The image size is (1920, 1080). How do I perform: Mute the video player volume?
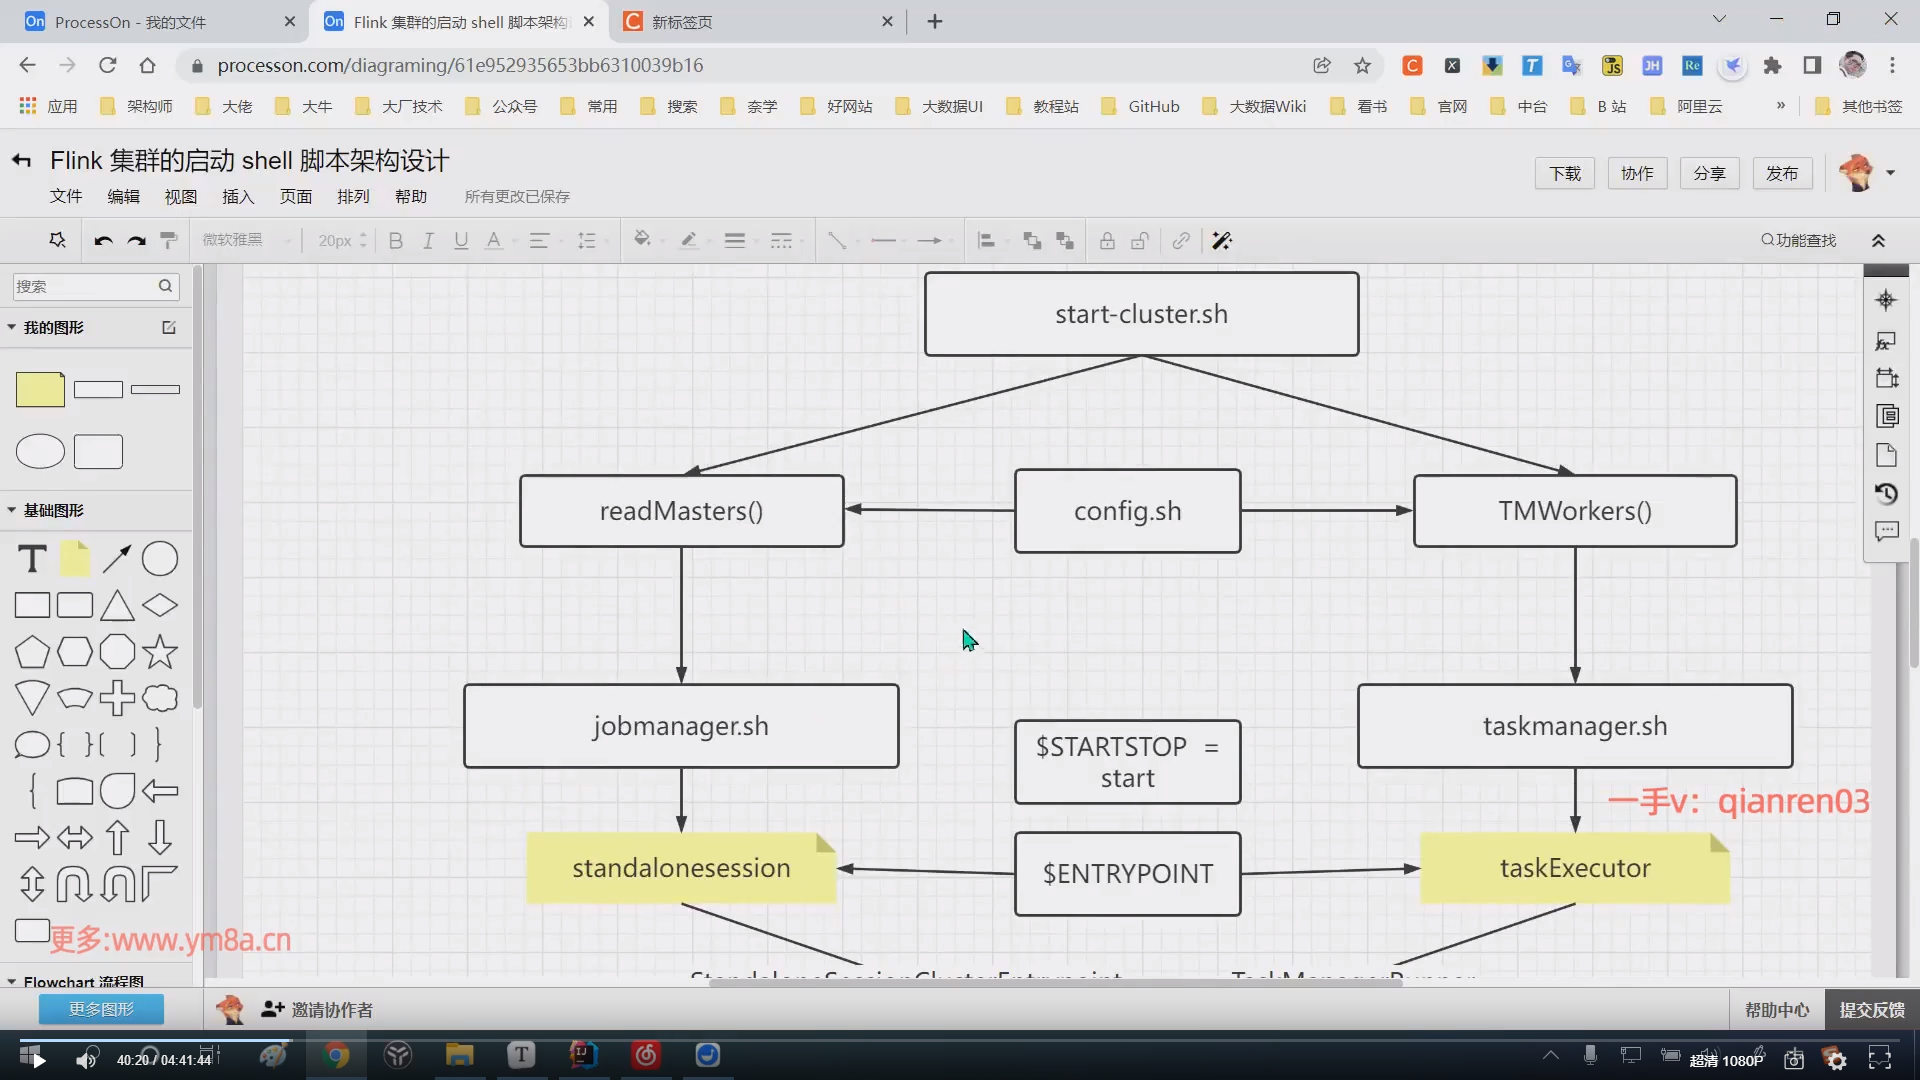coord(87,1060)
